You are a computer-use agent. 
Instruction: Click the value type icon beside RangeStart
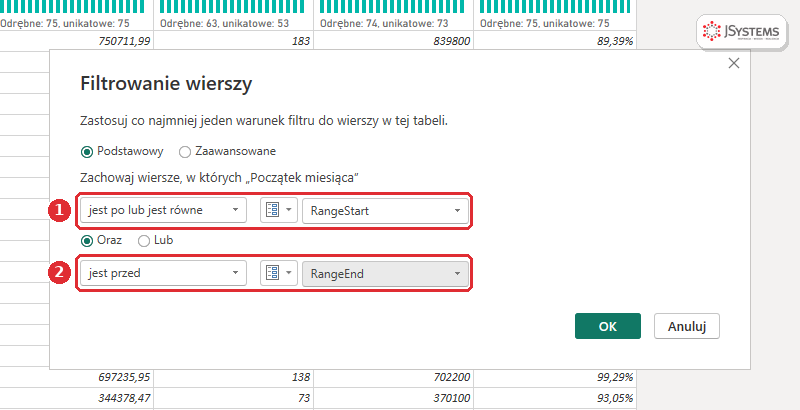[279, 210]
